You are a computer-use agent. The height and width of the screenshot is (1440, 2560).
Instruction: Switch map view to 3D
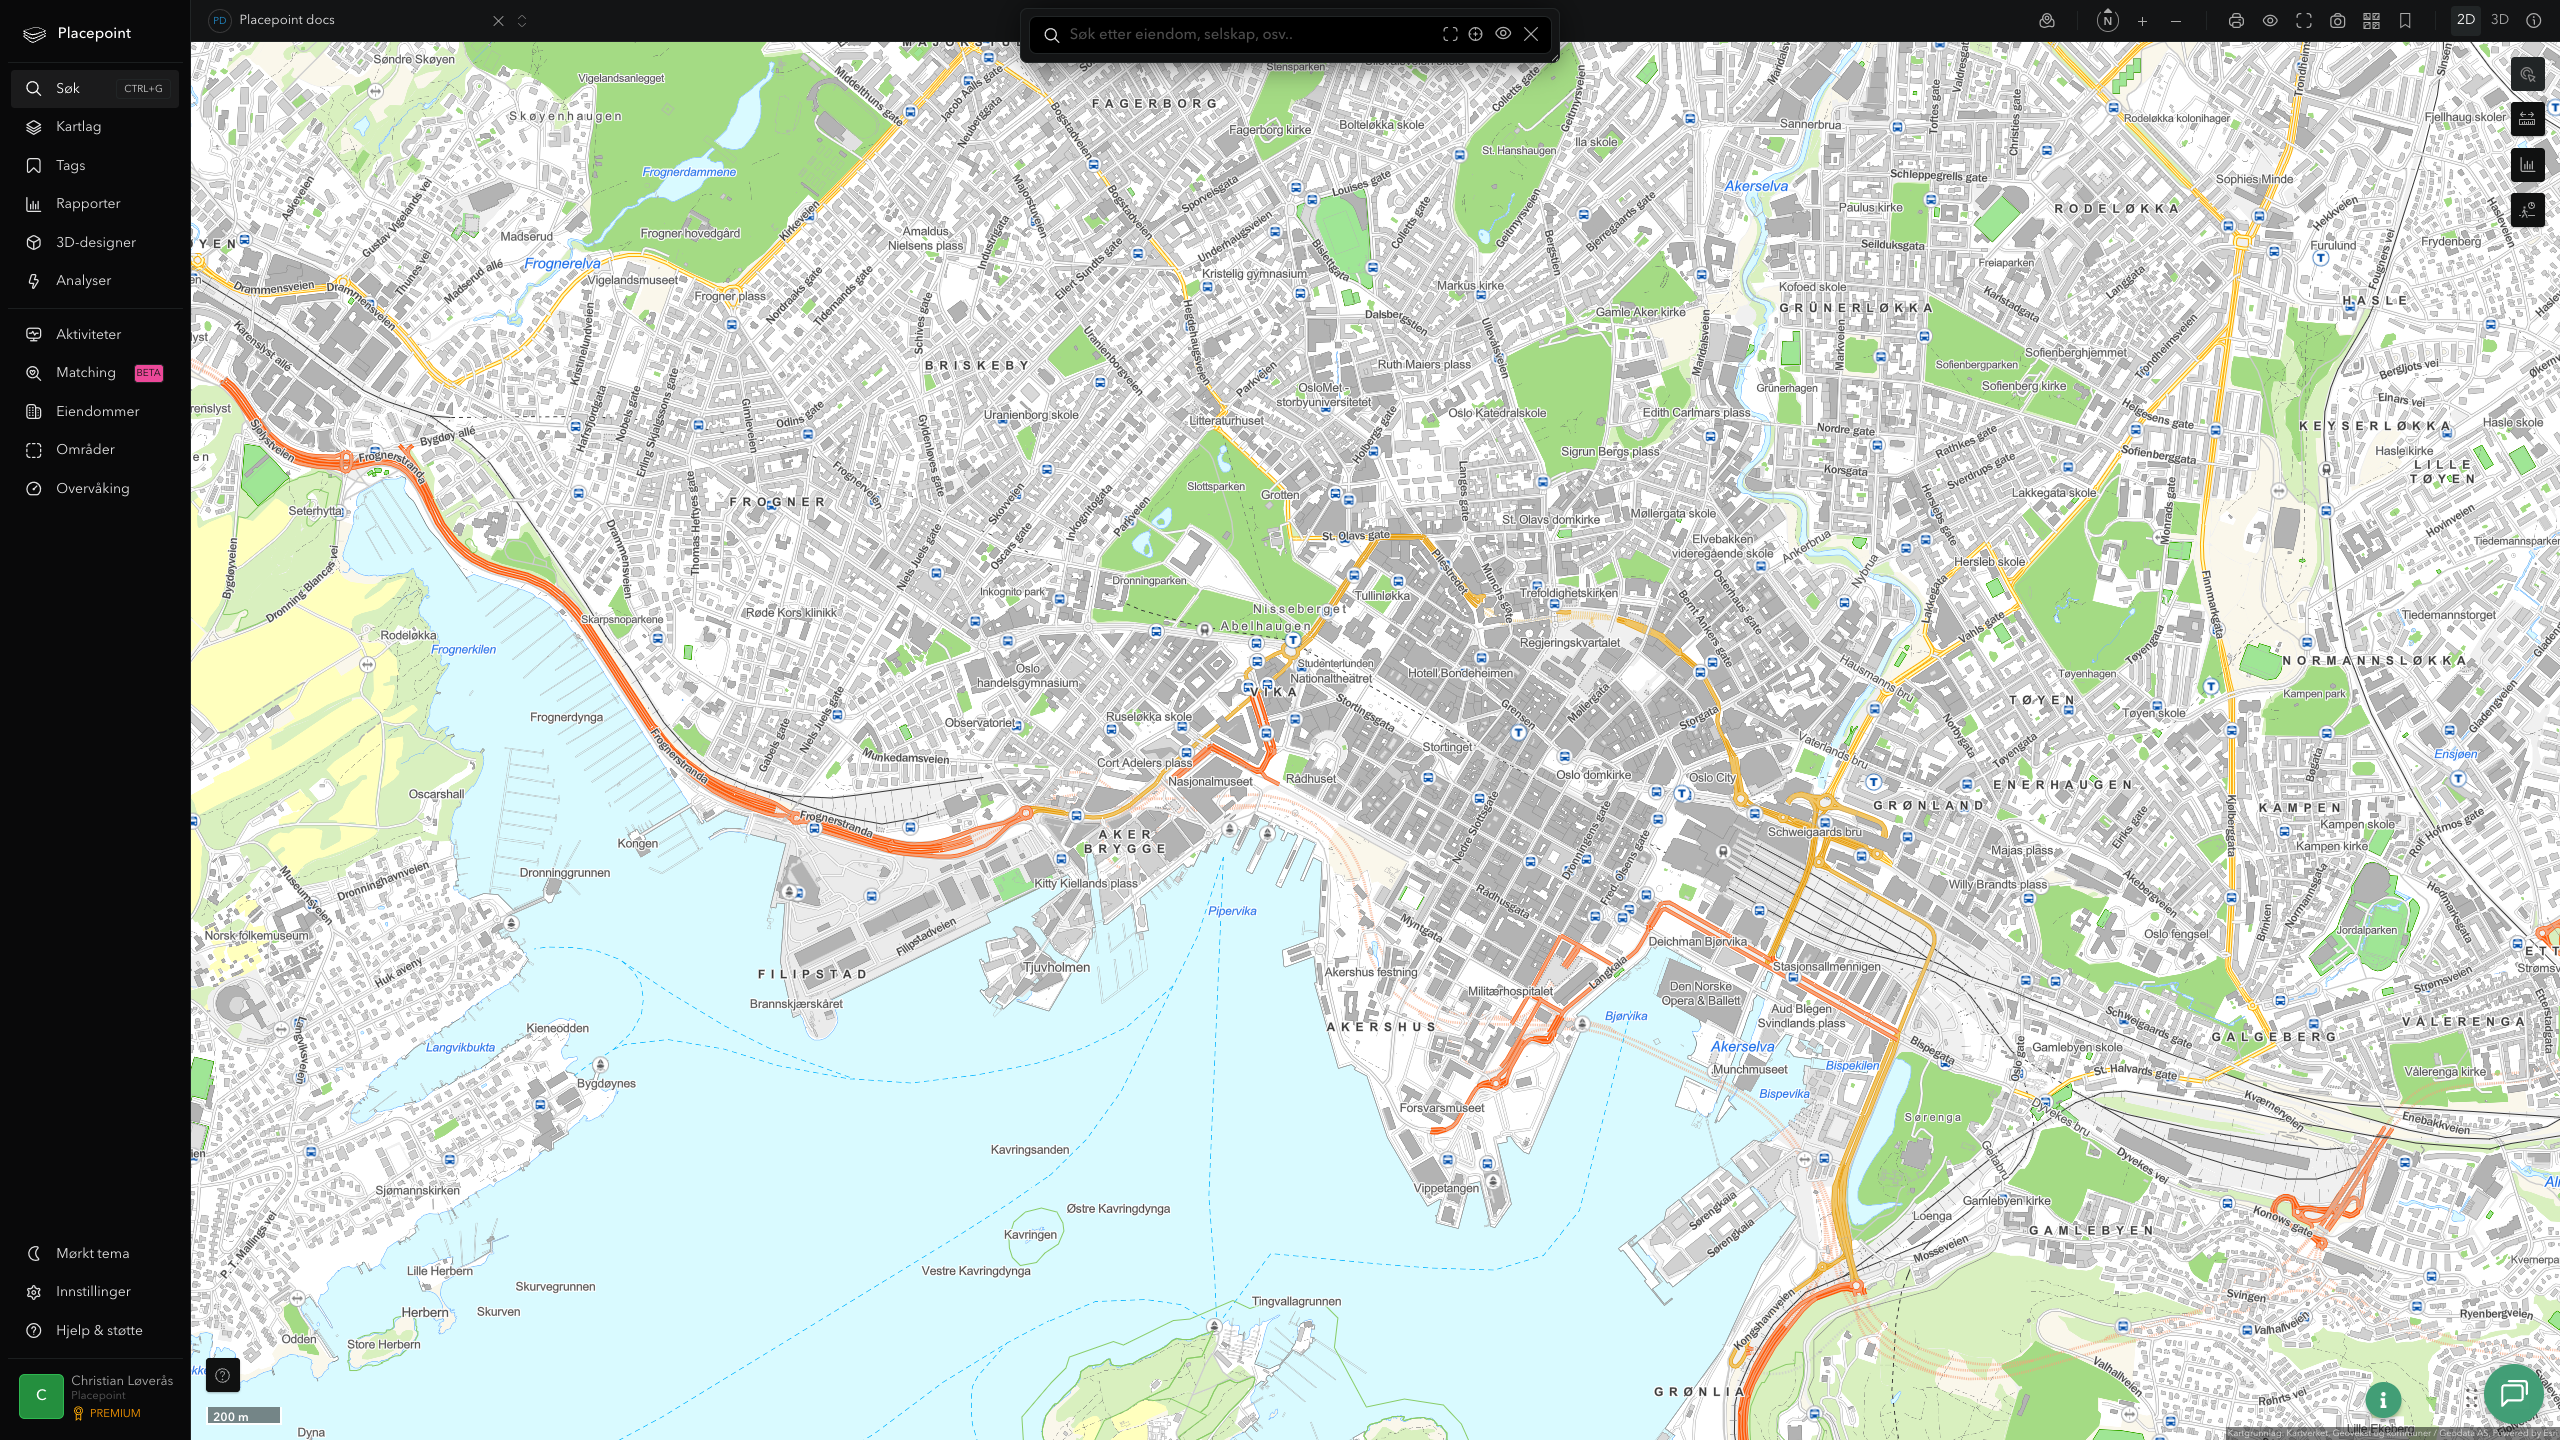click(x=2499, y=20)
